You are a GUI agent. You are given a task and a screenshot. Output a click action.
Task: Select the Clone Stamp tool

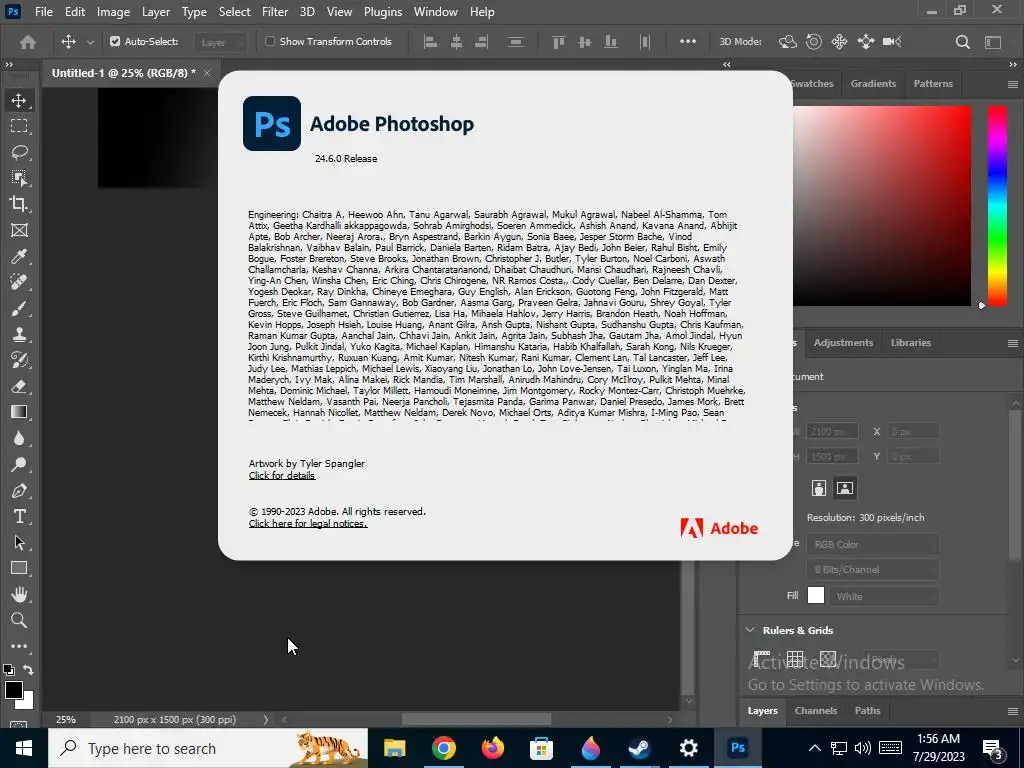19,334
